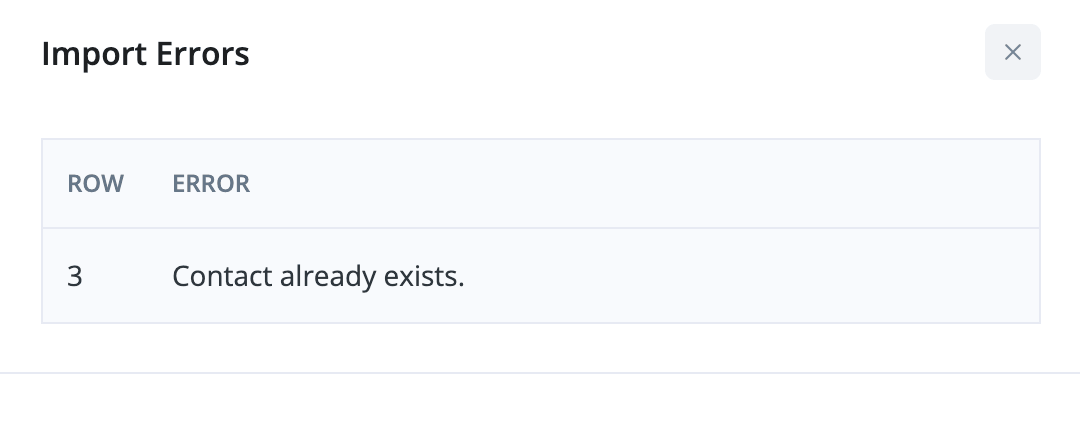Close the Import Errors dialog
This screenshot has height=448, width=1080.
1013,52
